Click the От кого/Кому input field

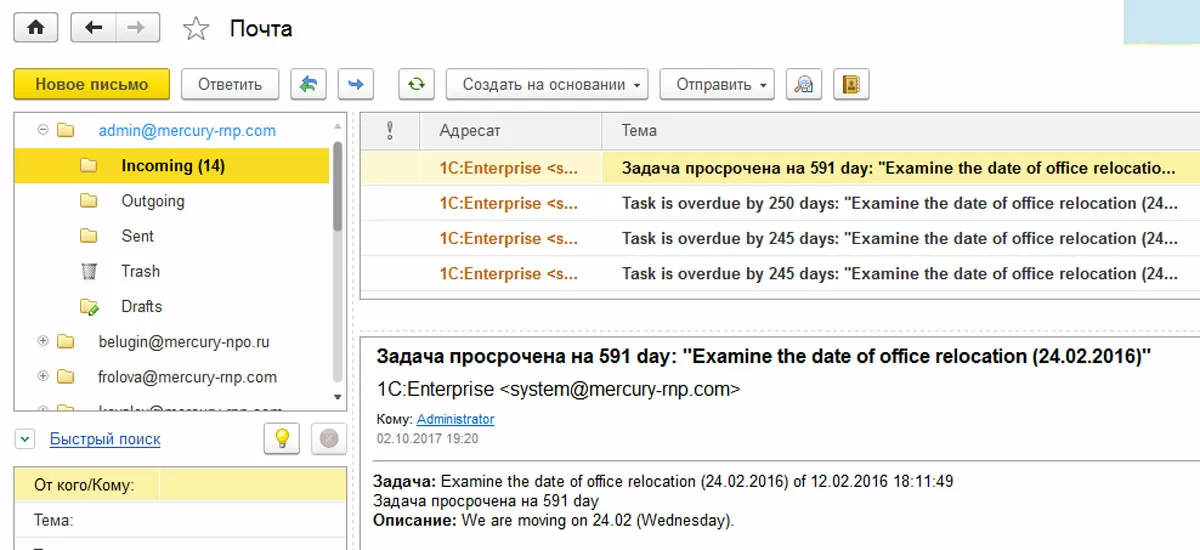tap(252, 486)
